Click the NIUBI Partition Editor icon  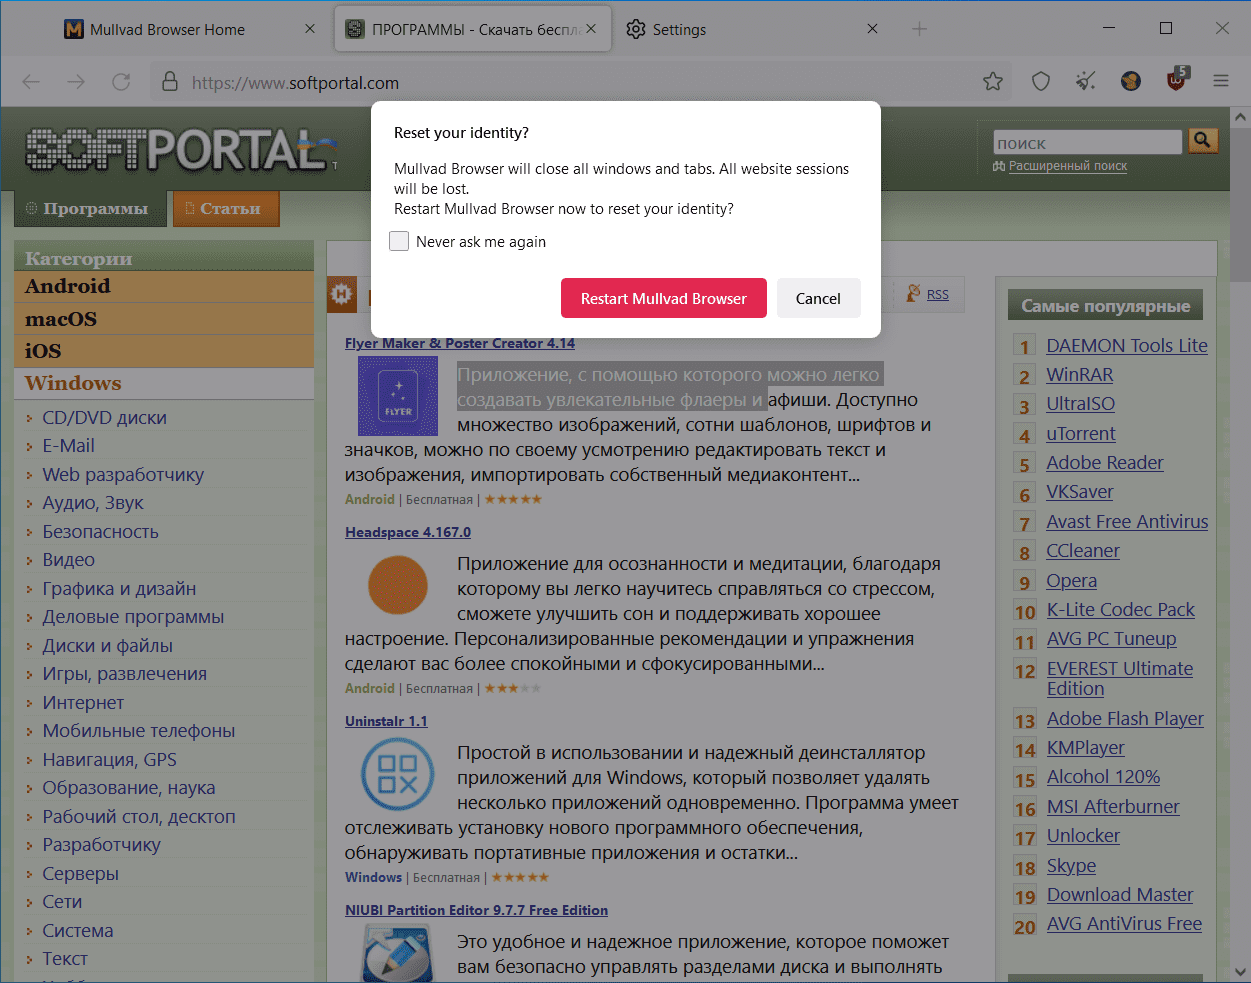[398, 954]
